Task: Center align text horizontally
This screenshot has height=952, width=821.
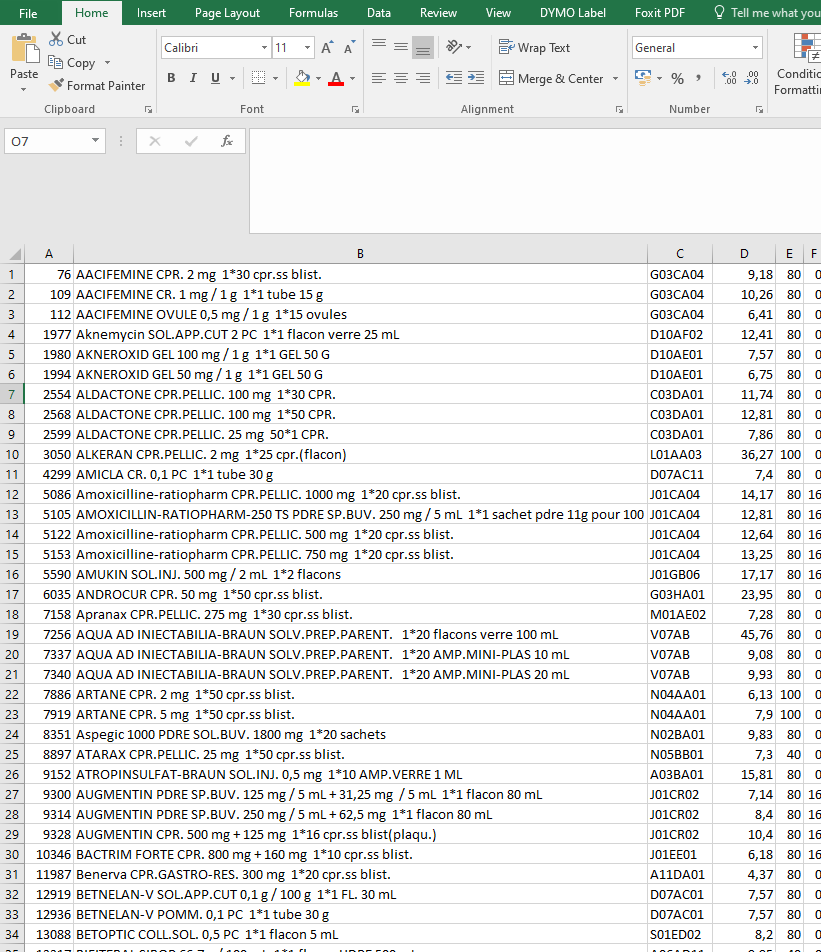Action: pyautogui.click(x=400, y=78)
